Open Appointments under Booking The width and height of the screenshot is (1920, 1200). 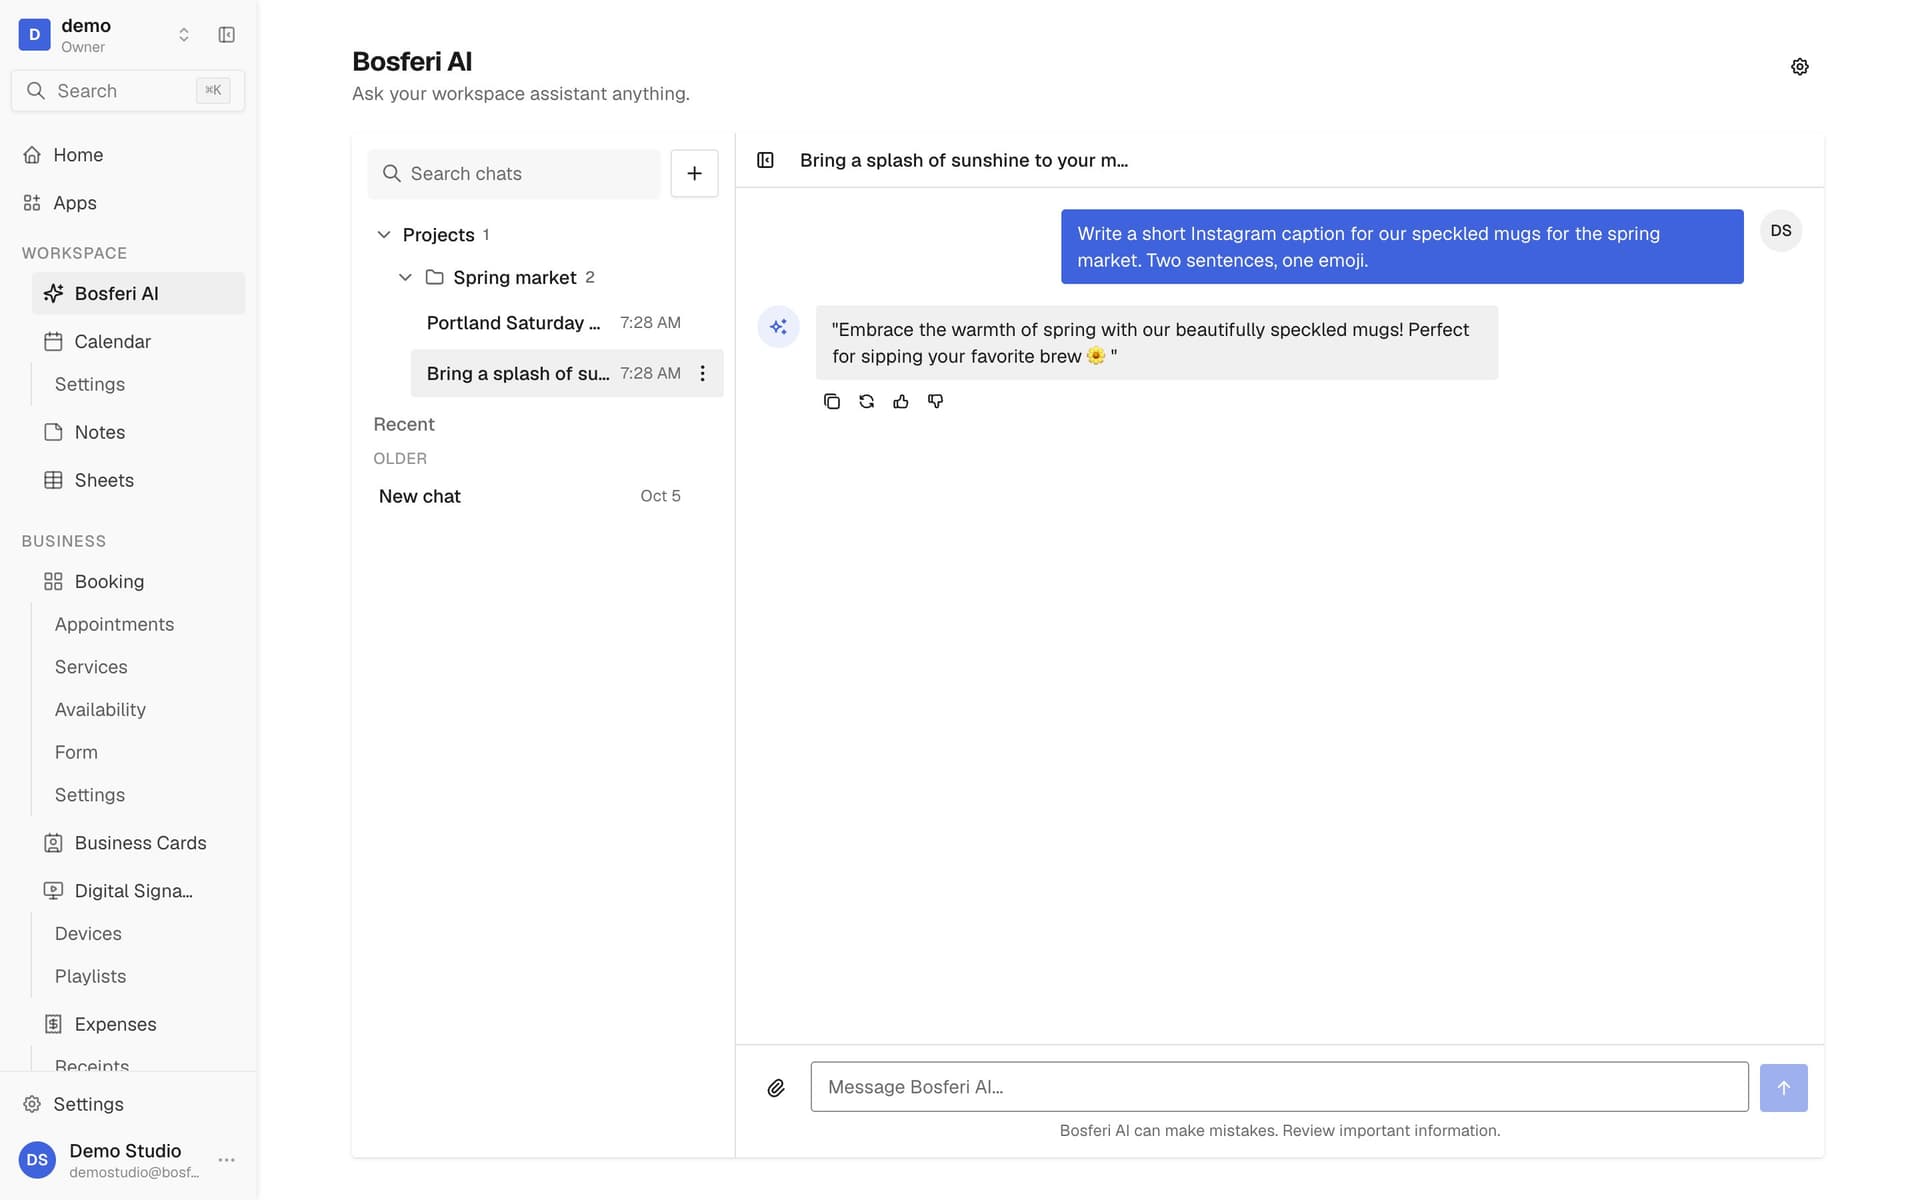coord(114,624)
